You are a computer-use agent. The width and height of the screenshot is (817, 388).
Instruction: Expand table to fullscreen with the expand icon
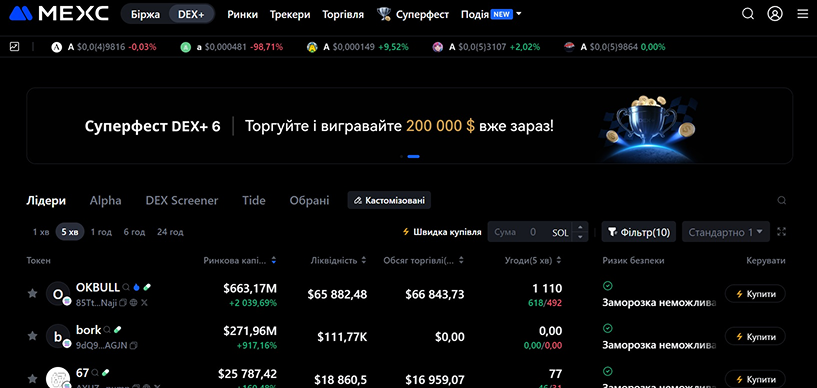(x=781, y=232)
